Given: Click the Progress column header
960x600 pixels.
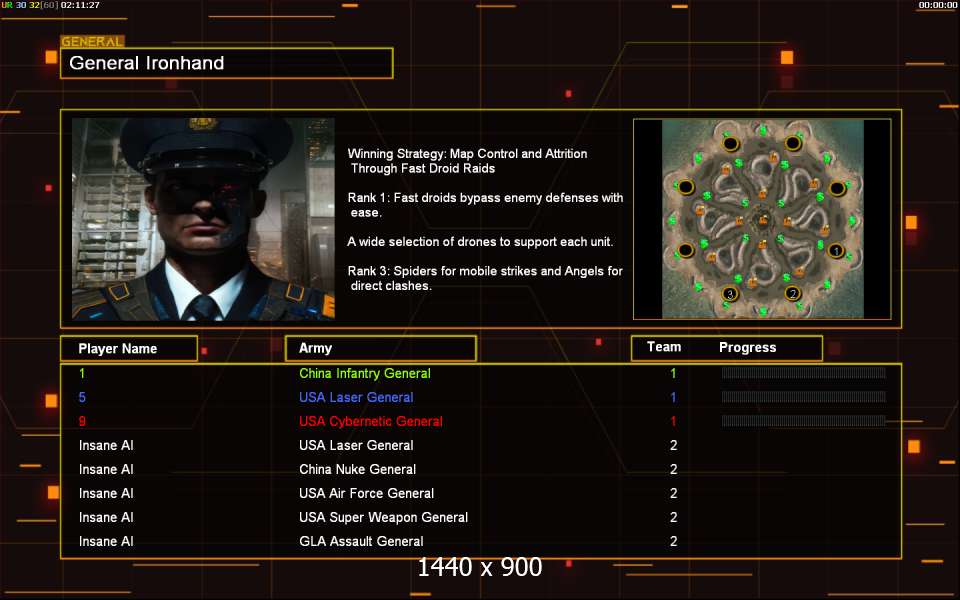Looking at the screenshot, I should coord(748,348).
